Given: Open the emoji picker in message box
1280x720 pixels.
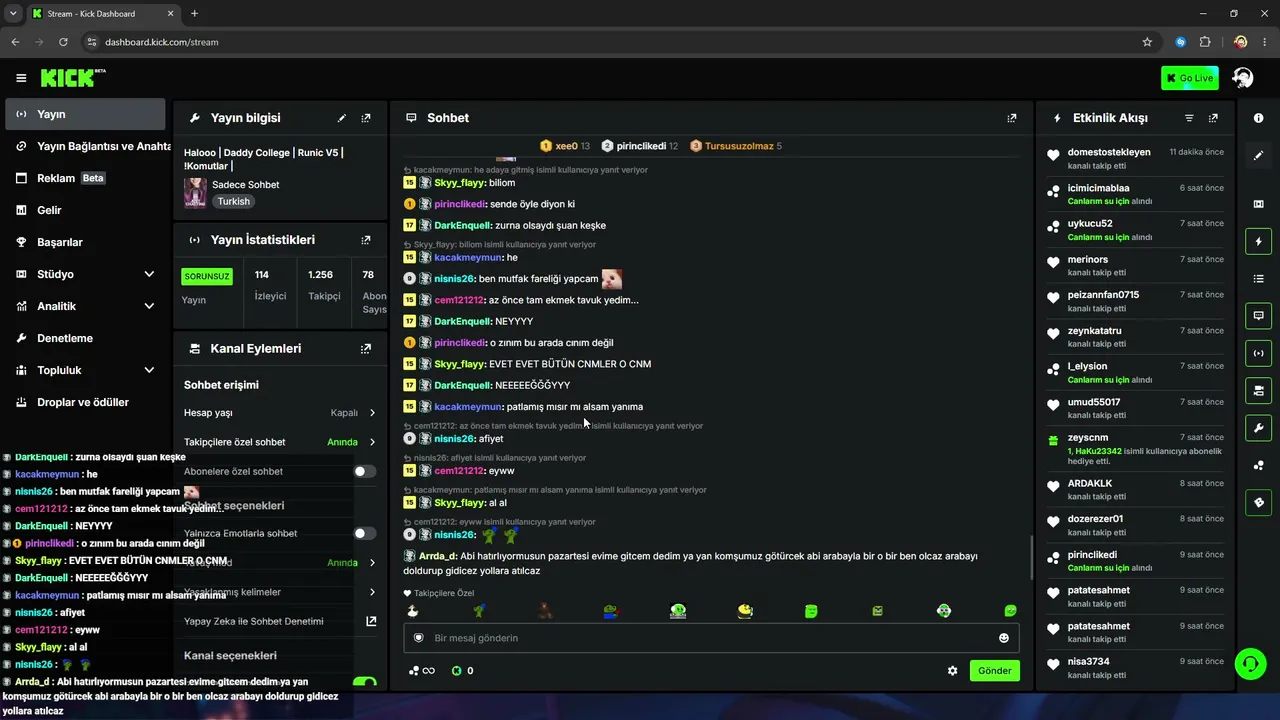Looking at the screenshot, I should coord(1004,638).
